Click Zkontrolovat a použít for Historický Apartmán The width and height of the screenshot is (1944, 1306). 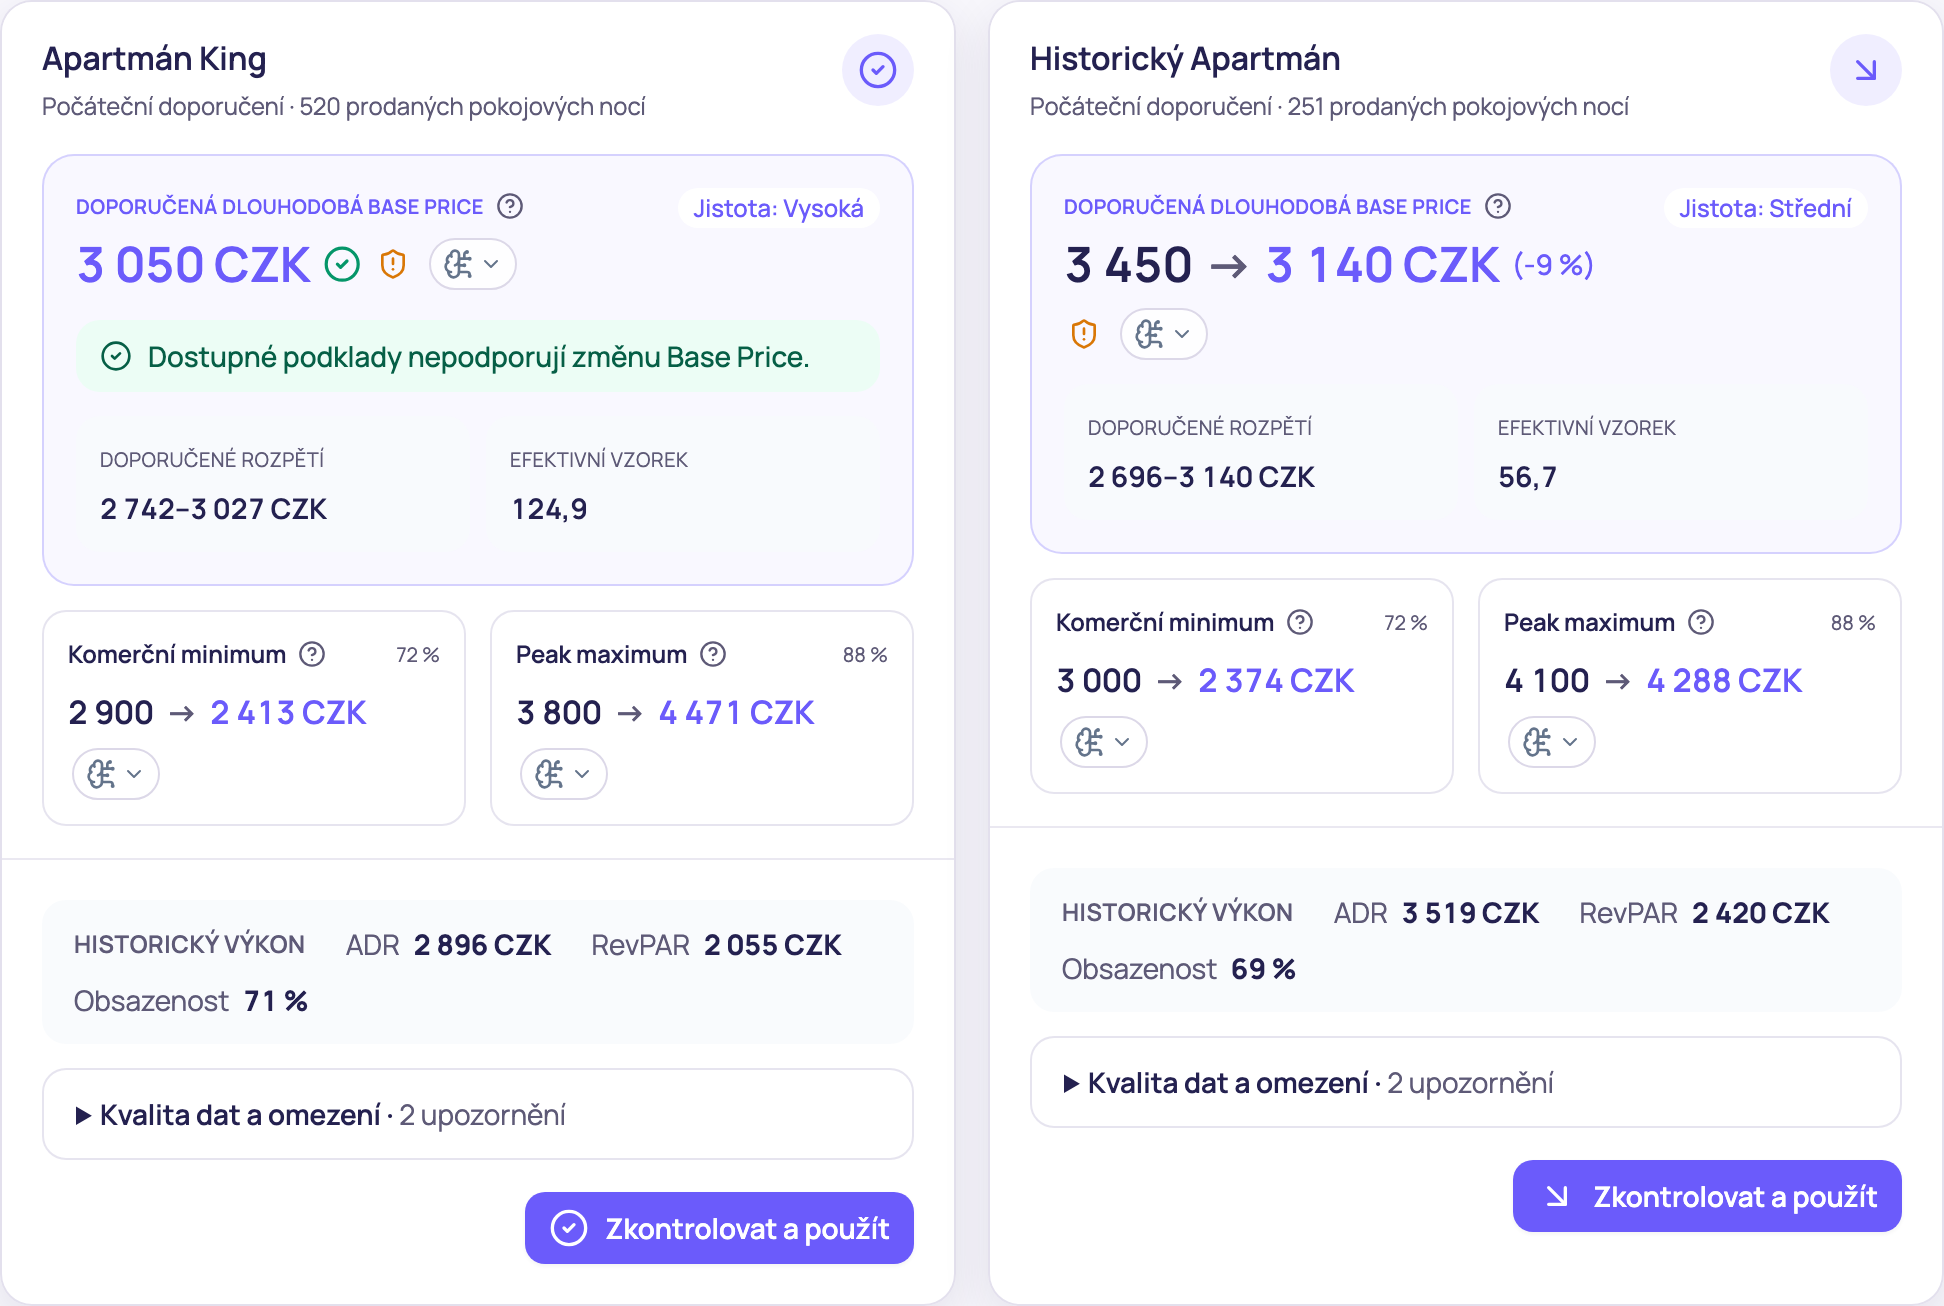pos(1707,1196)
